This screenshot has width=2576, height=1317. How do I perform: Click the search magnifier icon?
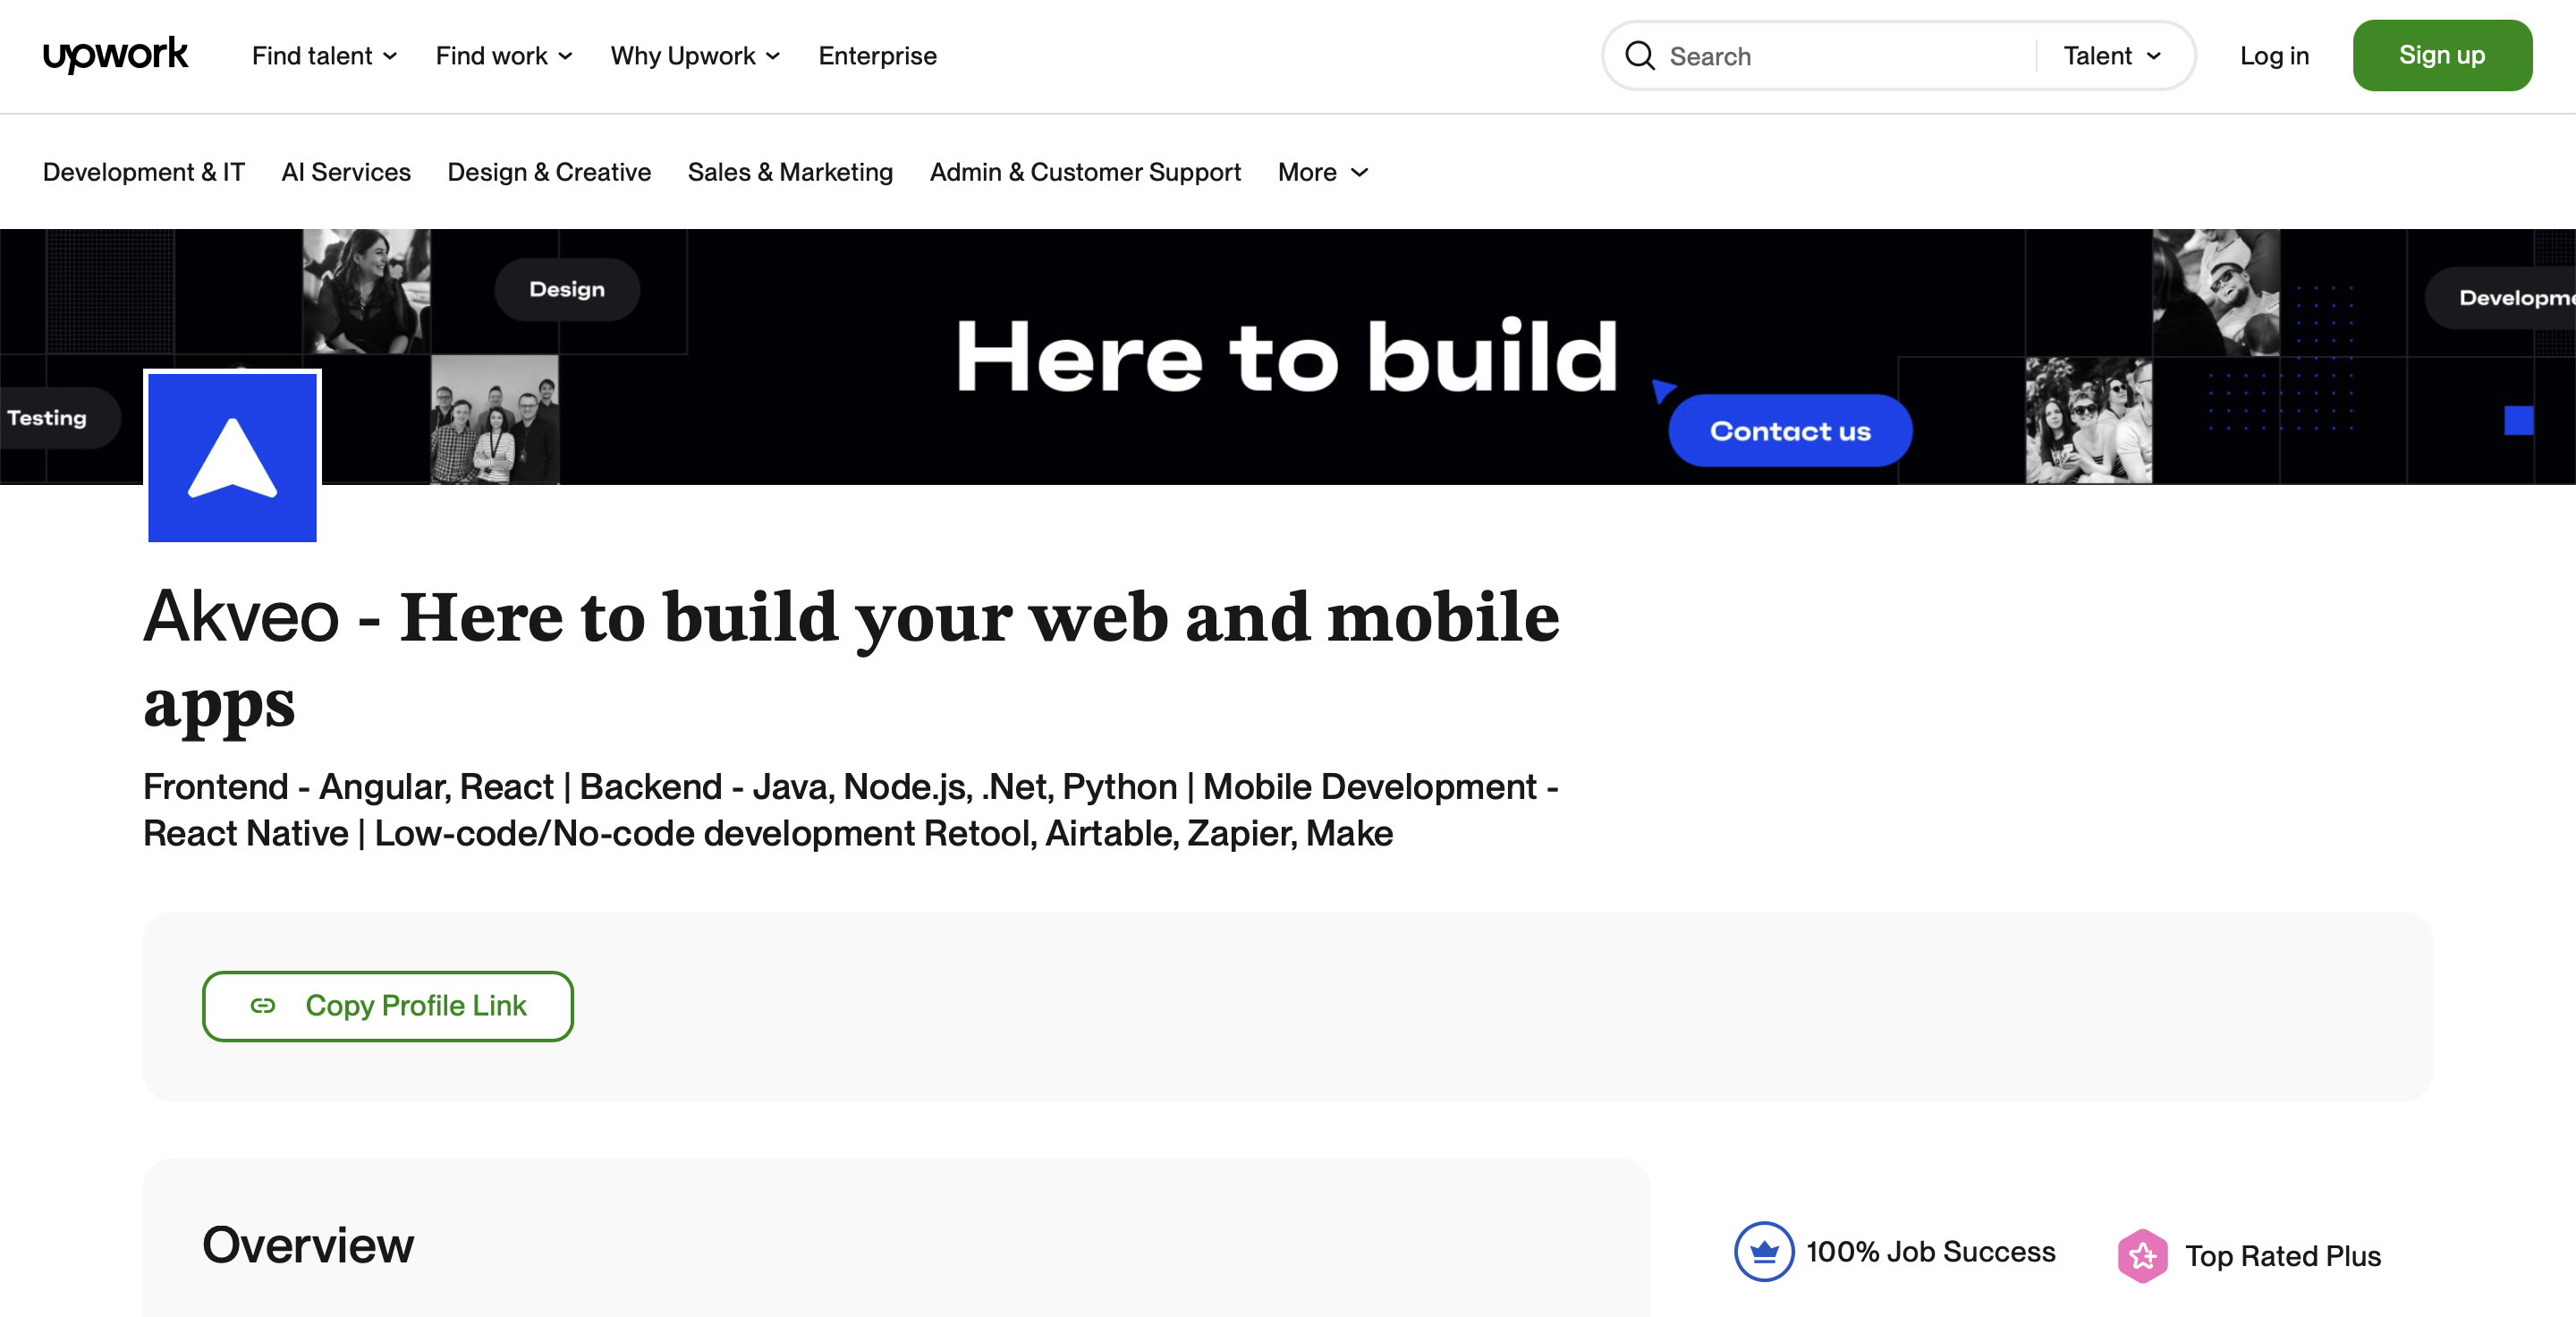1640,56
